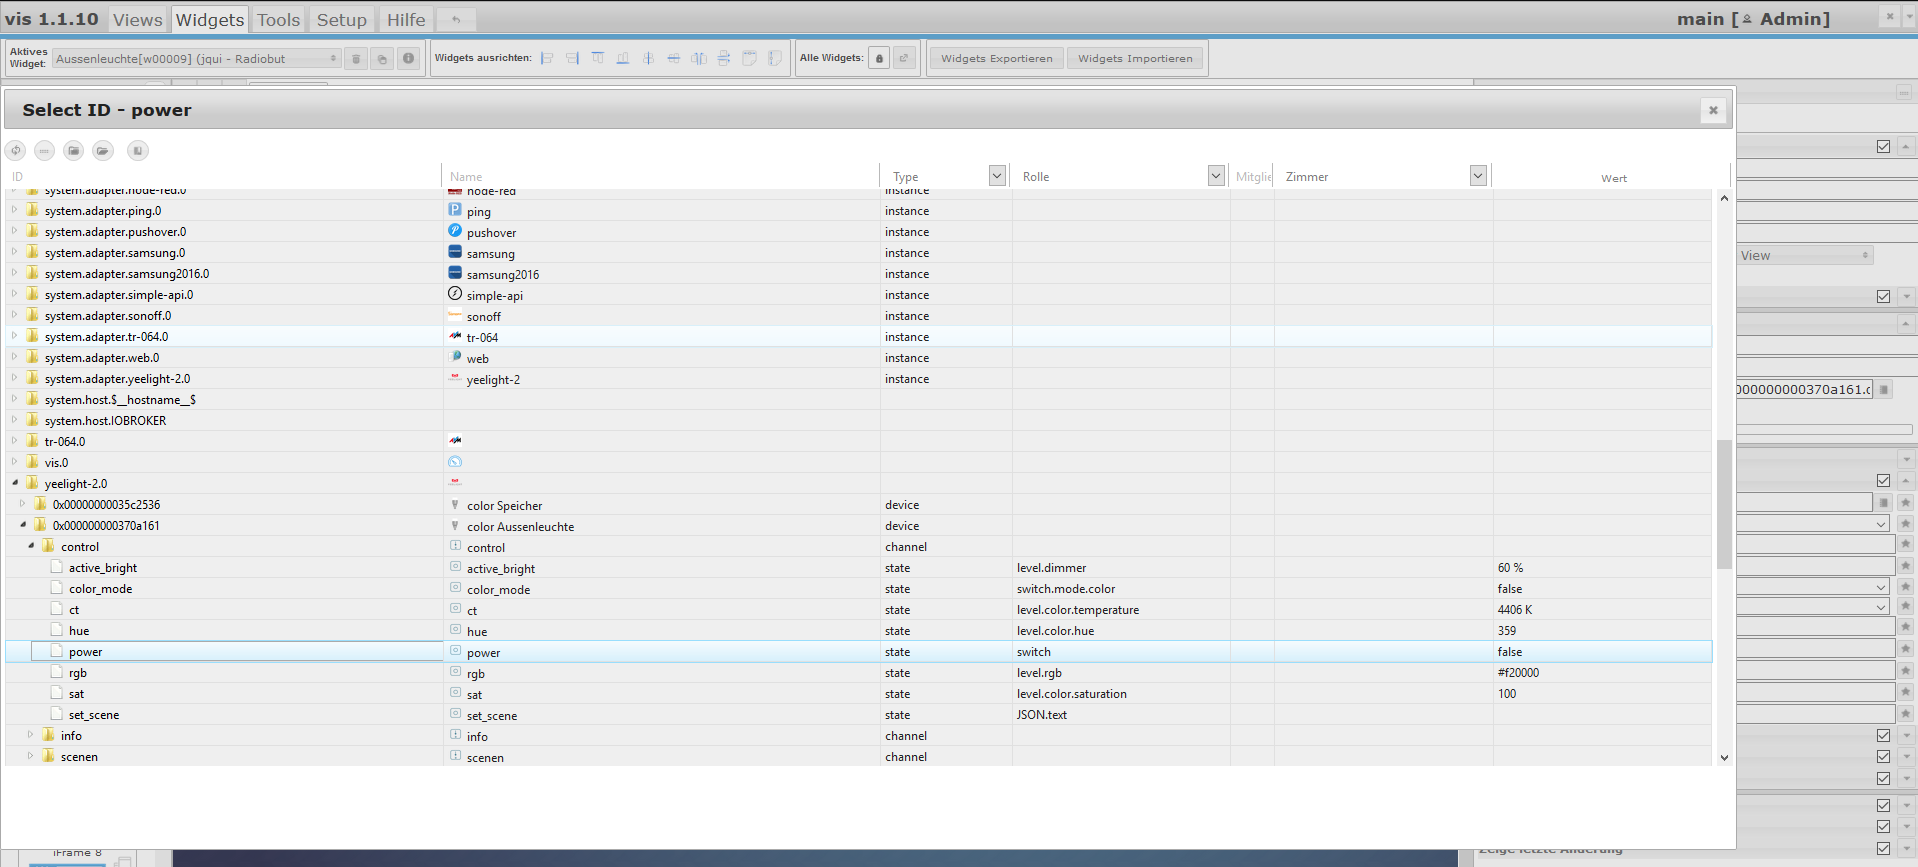
Task: Click the undo arrow beside Hilfe
Action: point(456,20)
